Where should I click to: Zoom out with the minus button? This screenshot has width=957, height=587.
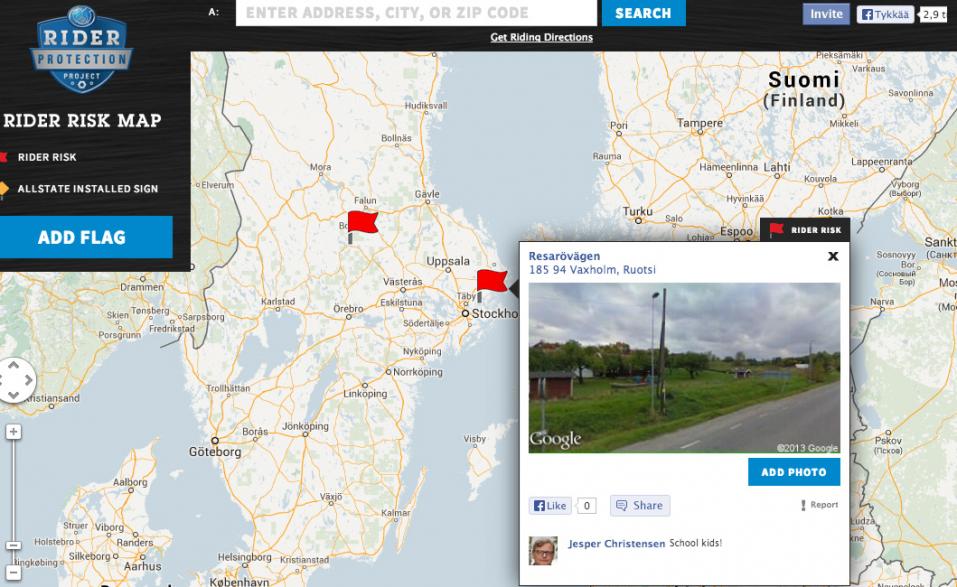click(x=13, y=546)
